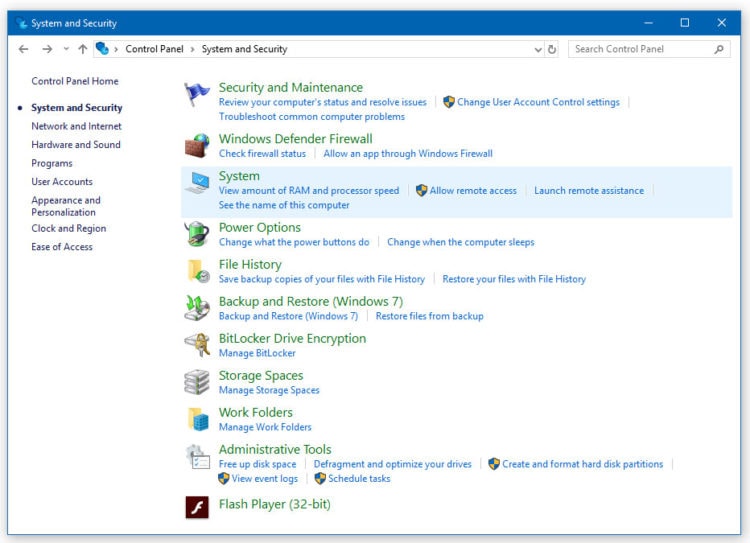Viewport: 750px width, 543px height.
Task: Click the Administrative Tools icon
Action: click(x=197, y=457)
